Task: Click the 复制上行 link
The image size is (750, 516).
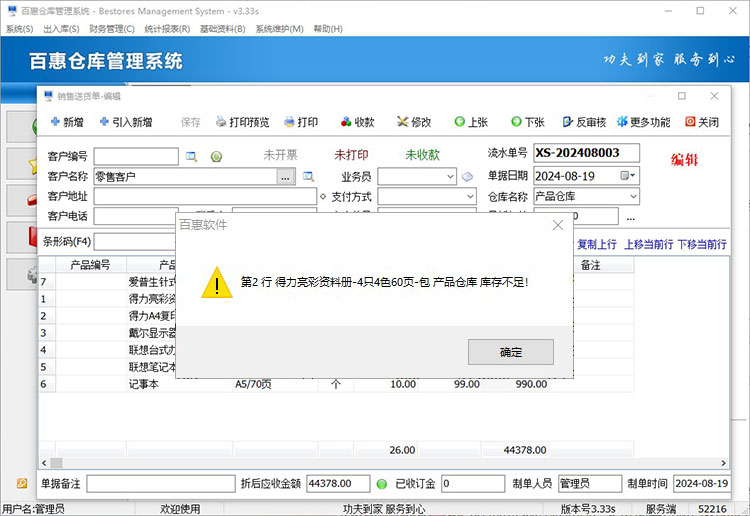Action: pos(596,244)
